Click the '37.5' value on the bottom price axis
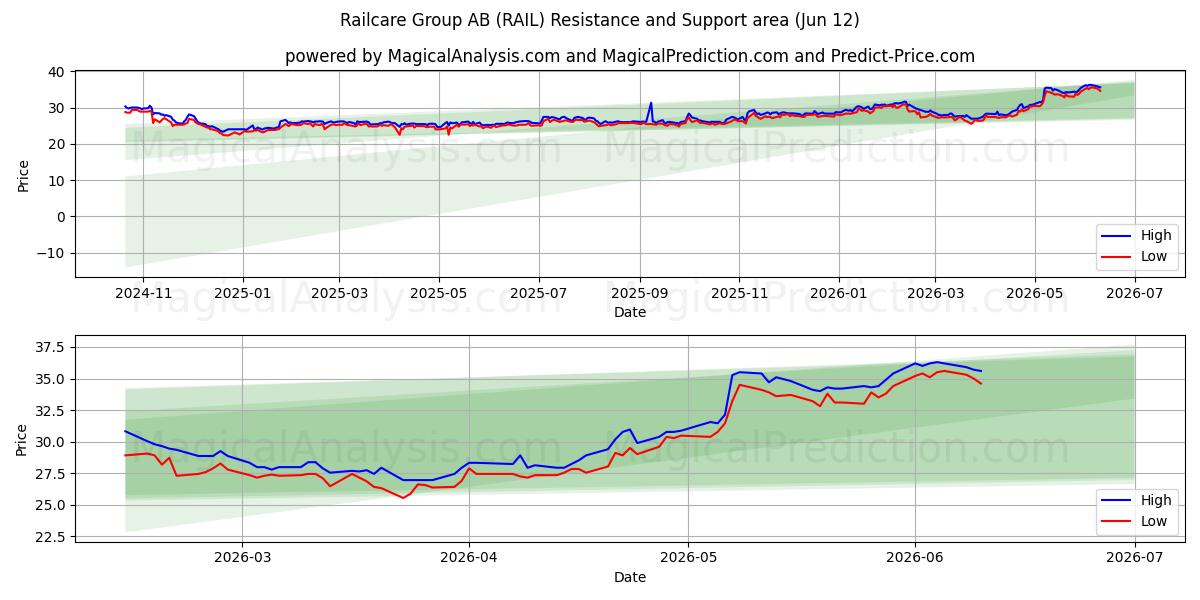Screen dimensions: 1200x600 click(51, 347)
